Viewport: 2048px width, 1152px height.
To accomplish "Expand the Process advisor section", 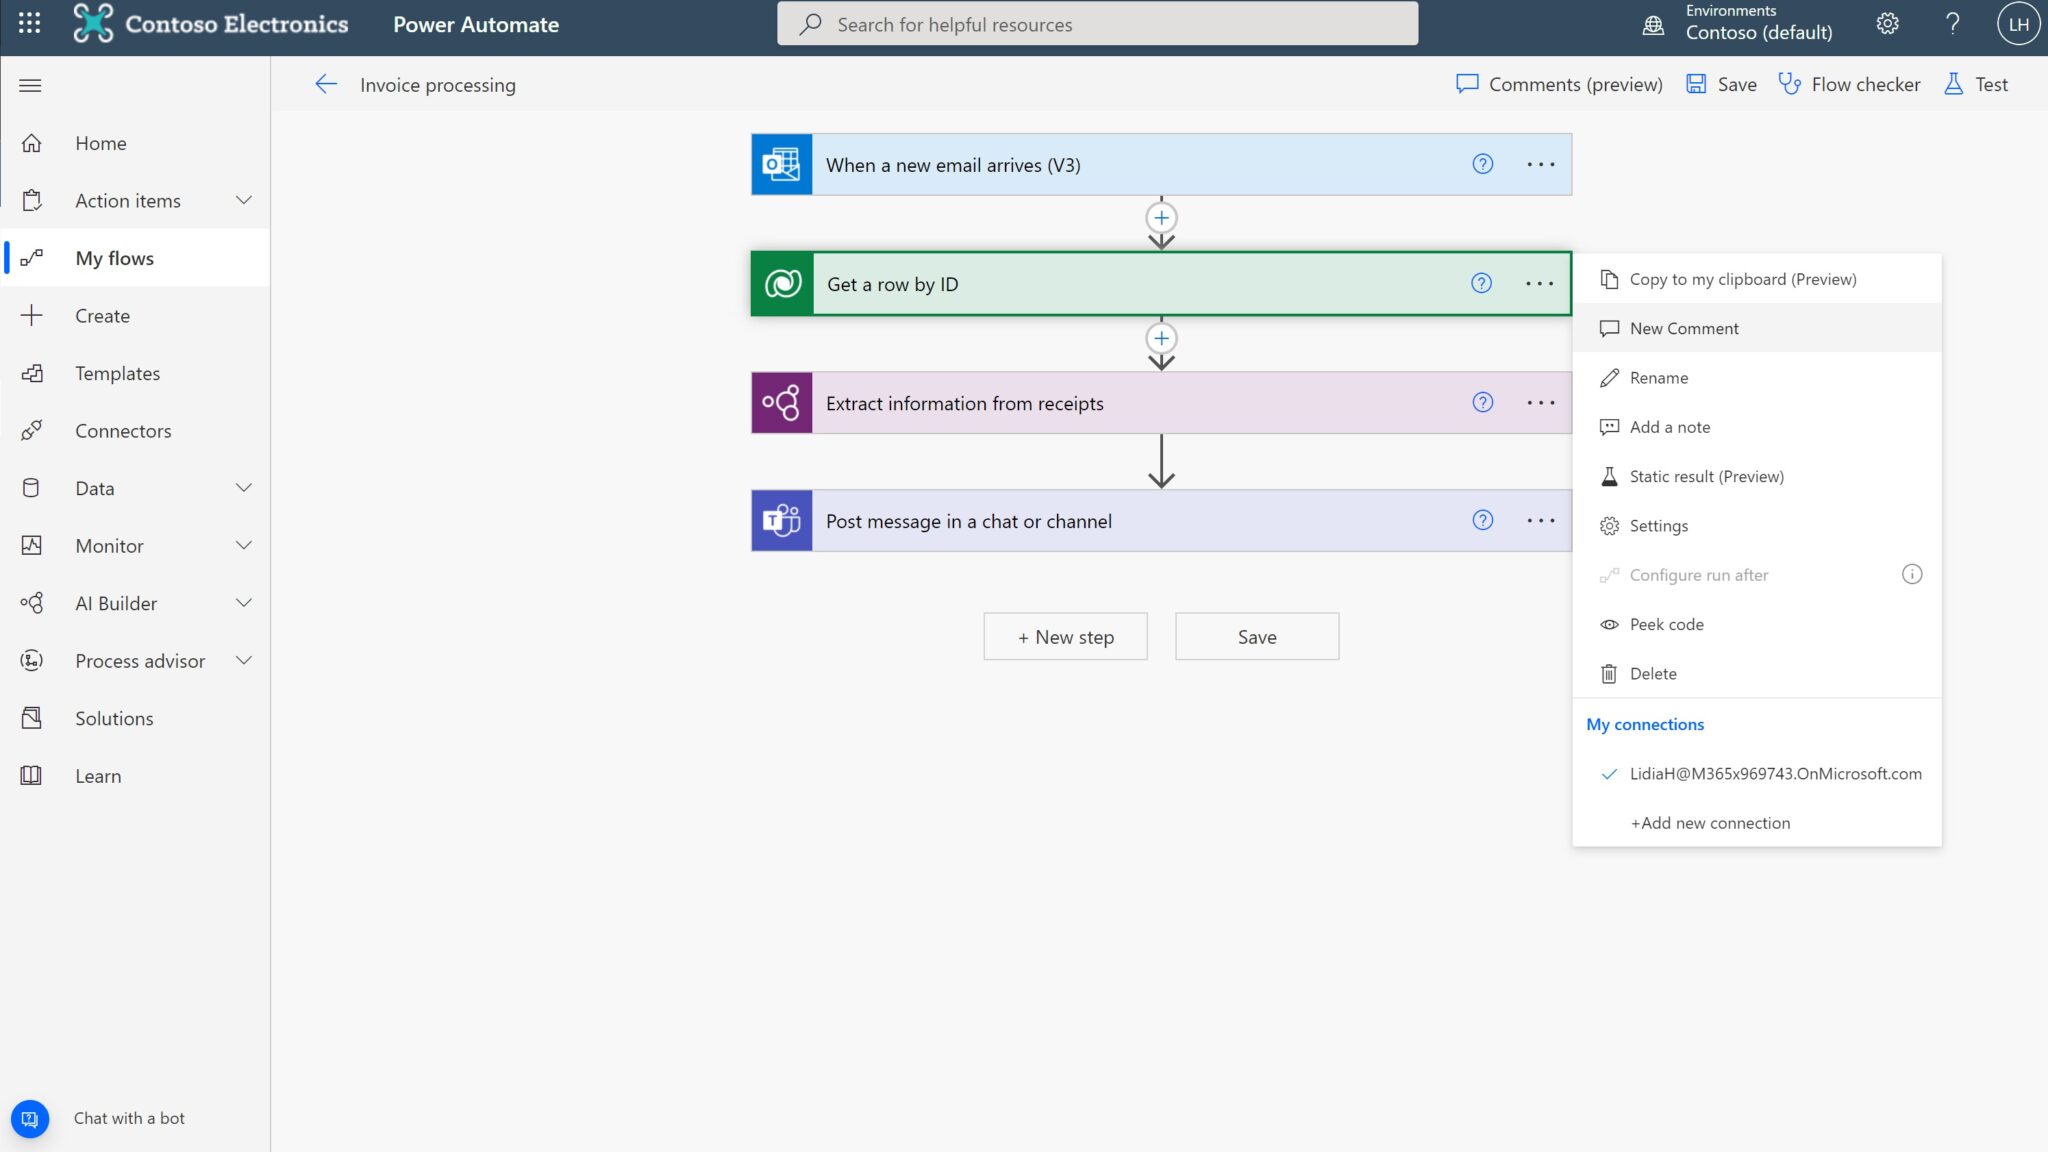I will coord(243,660).
